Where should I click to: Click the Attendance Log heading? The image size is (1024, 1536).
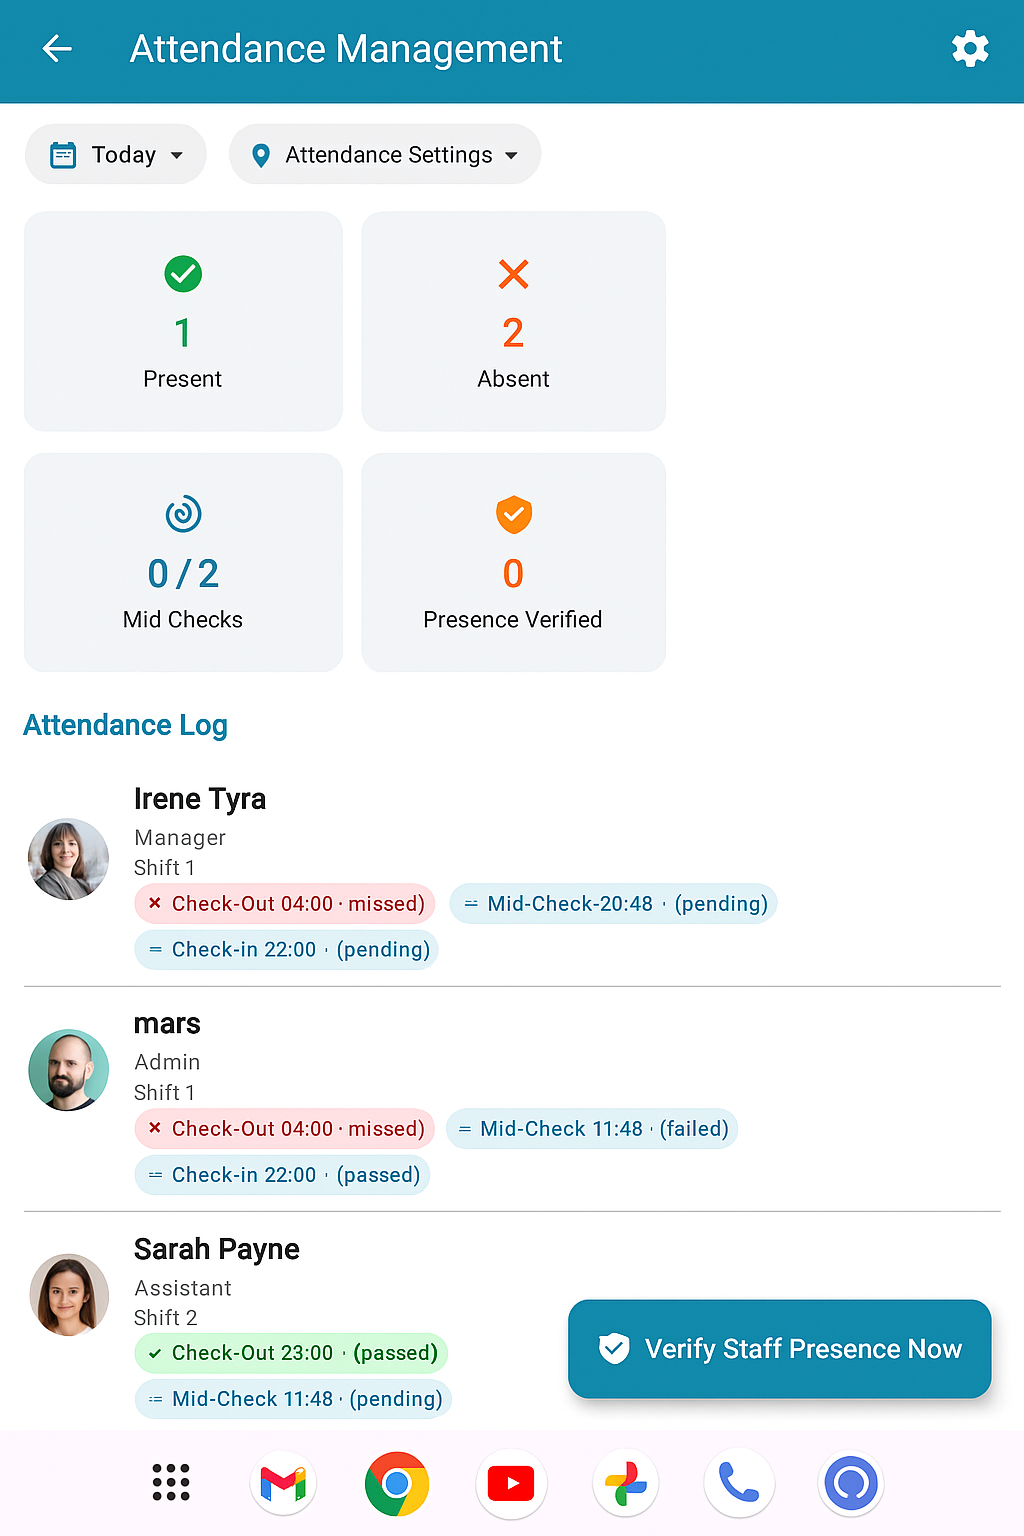pos(126,725)
